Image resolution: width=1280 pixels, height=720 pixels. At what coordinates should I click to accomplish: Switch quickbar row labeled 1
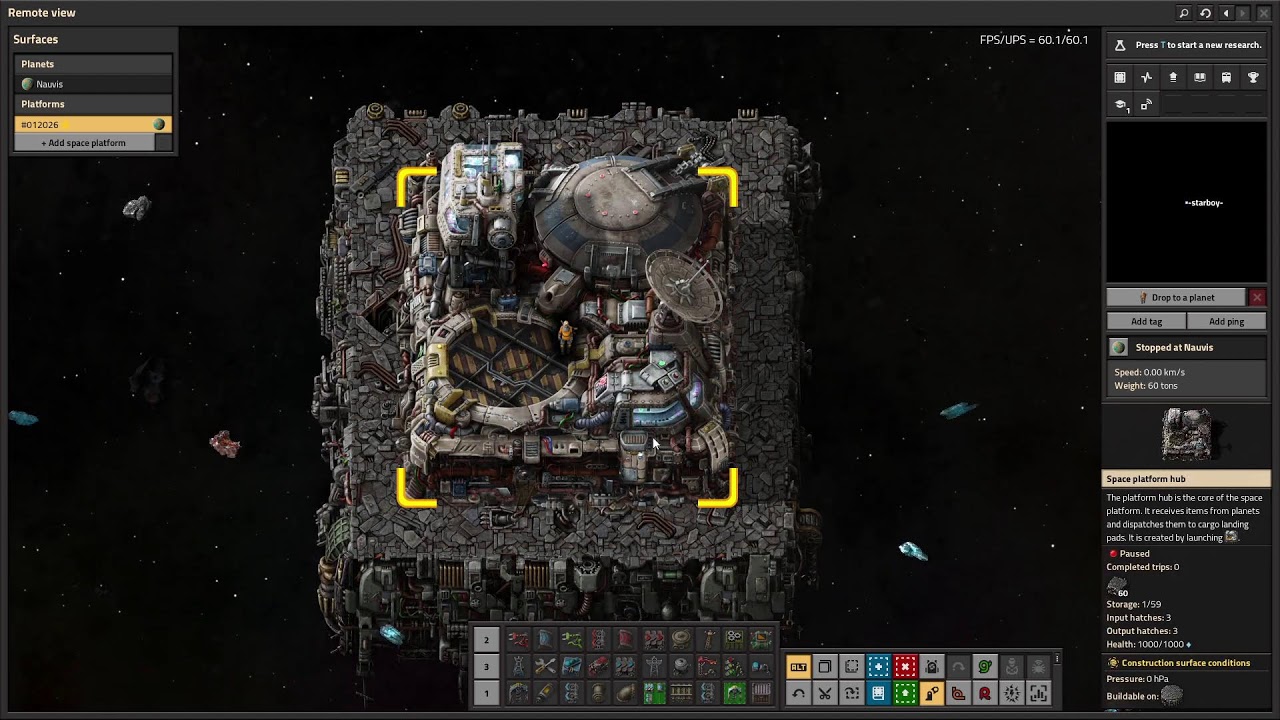[x=486, y=693]
